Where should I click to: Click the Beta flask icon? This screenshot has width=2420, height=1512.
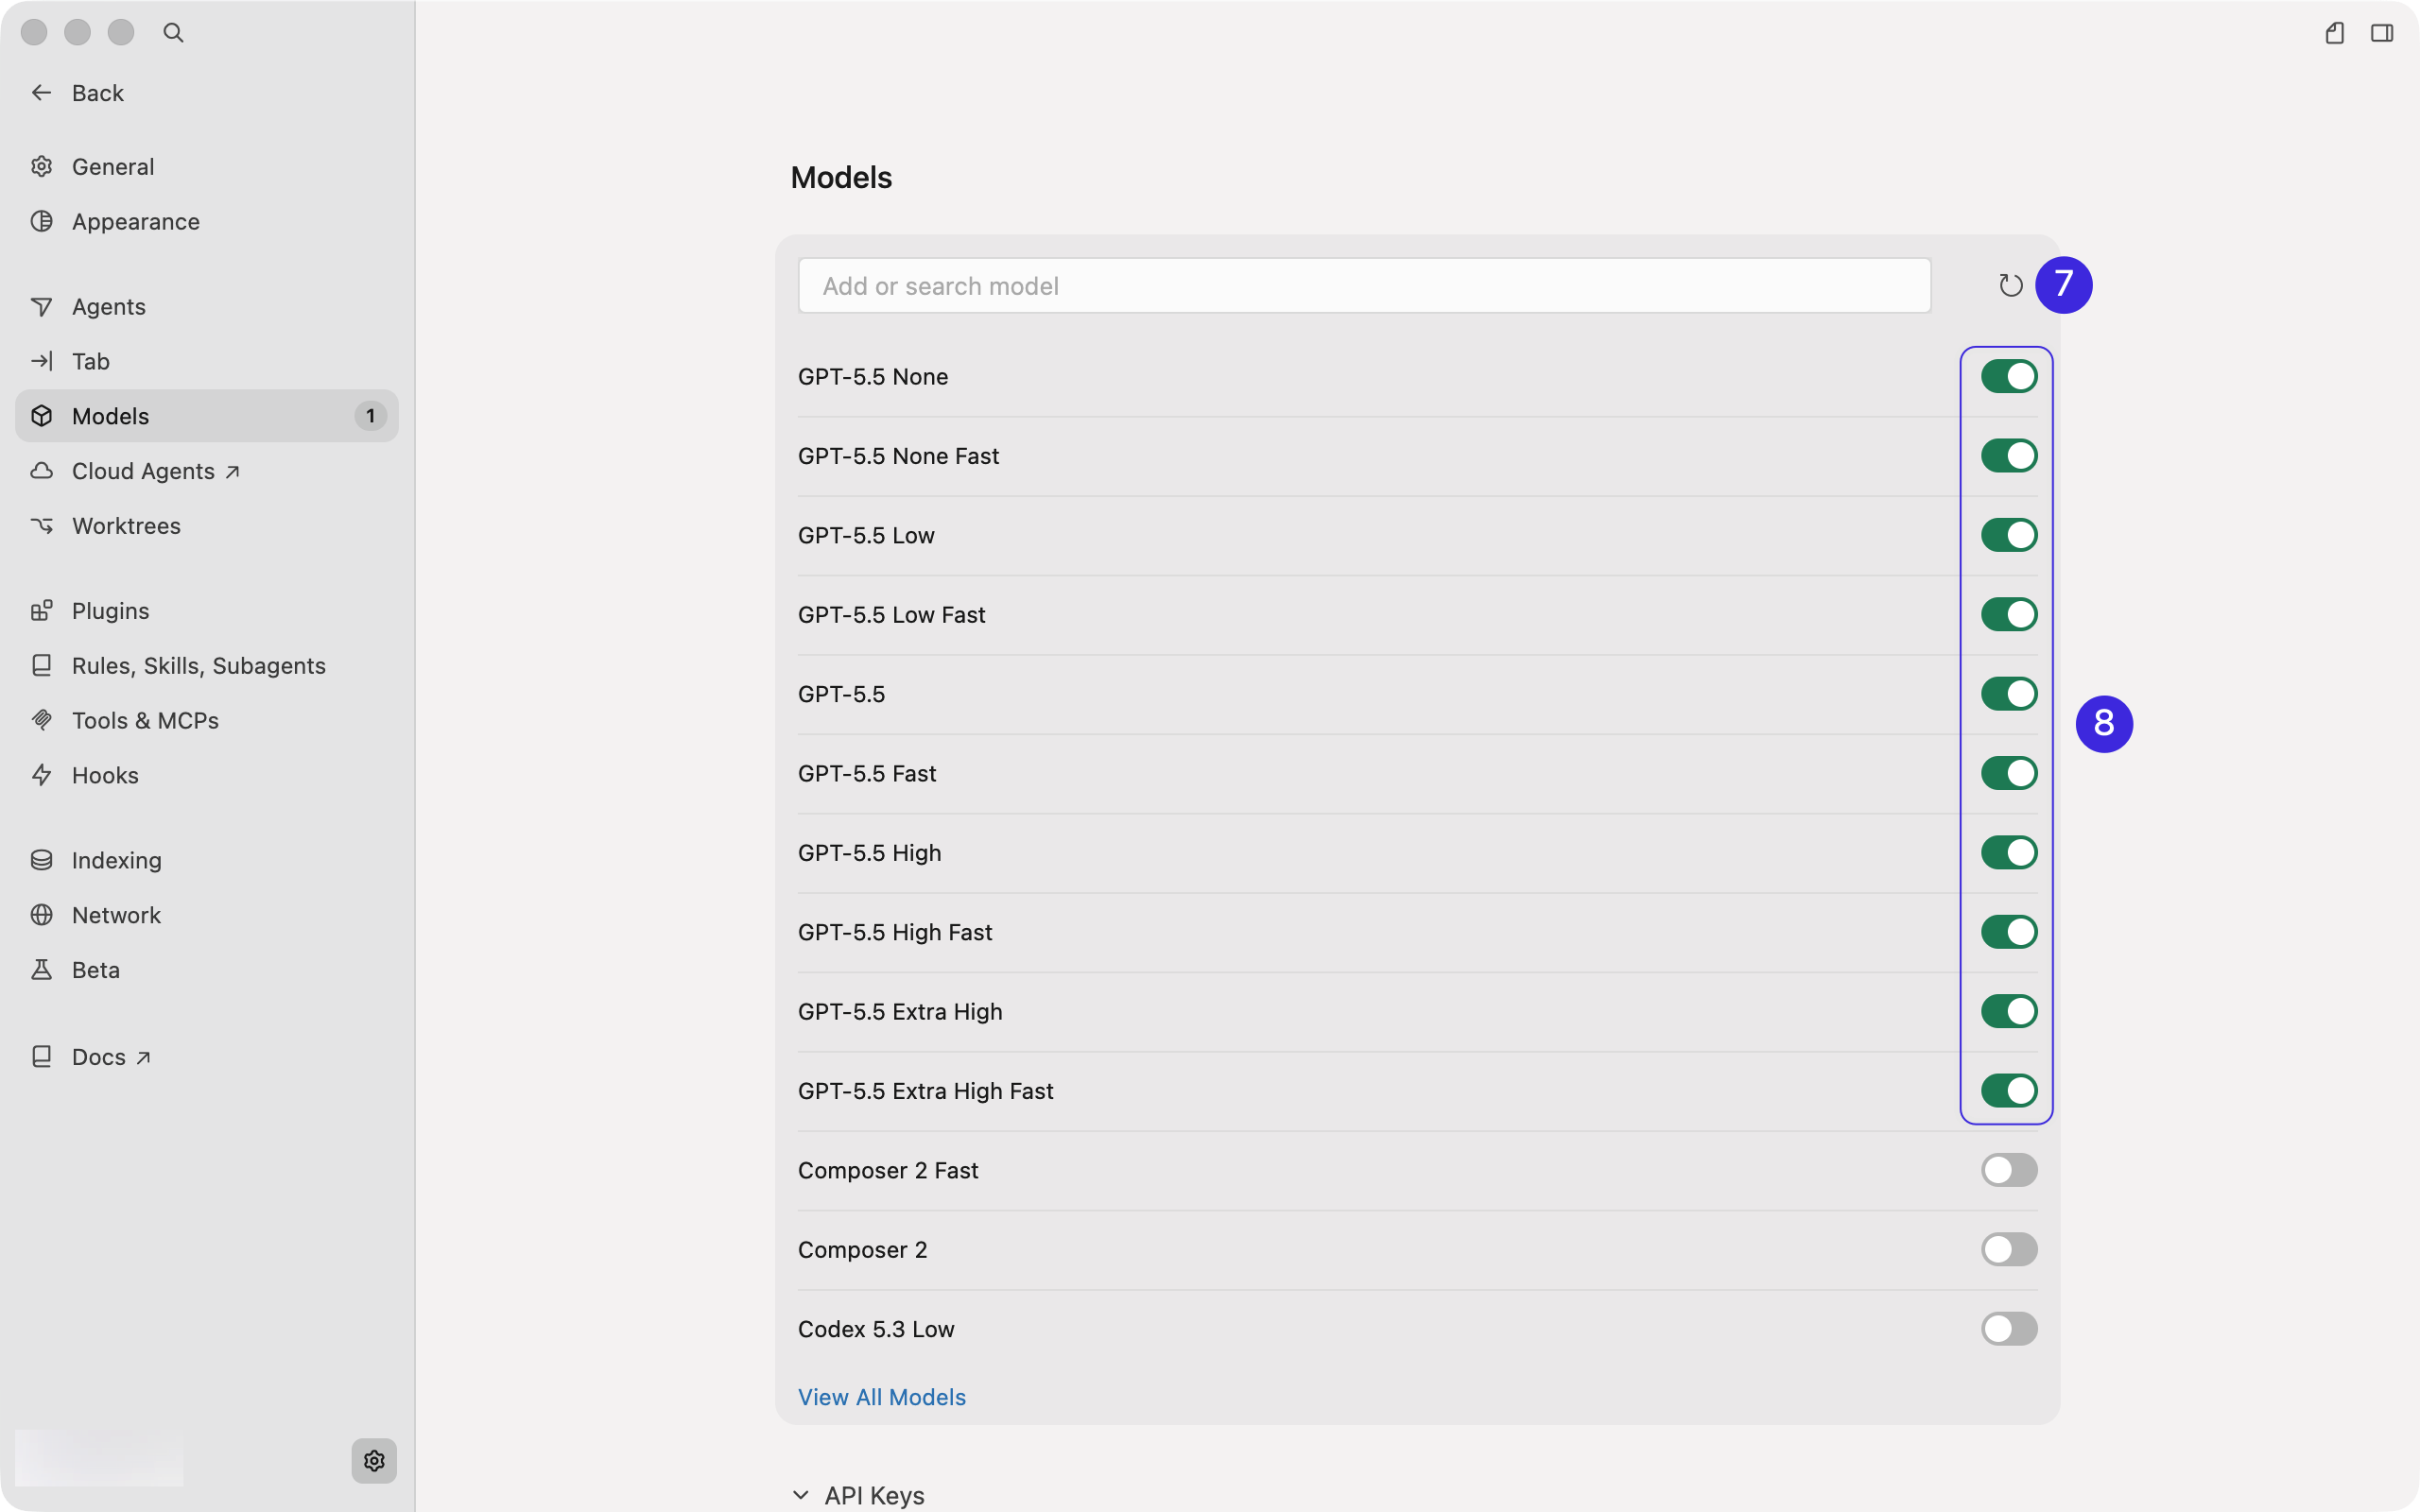pos(41,970)
